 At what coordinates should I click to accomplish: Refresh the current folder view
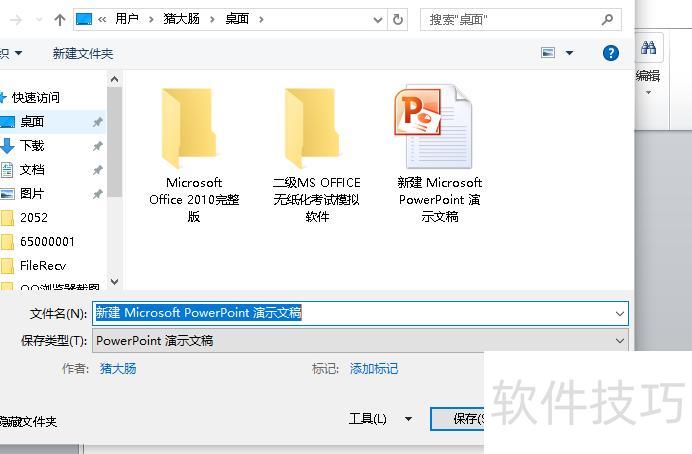(x=398, y=19)
